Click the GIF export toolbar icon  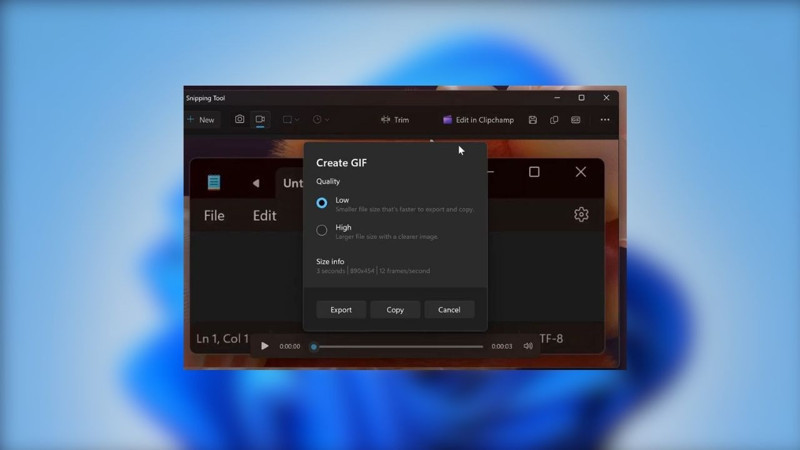[576, 120]
